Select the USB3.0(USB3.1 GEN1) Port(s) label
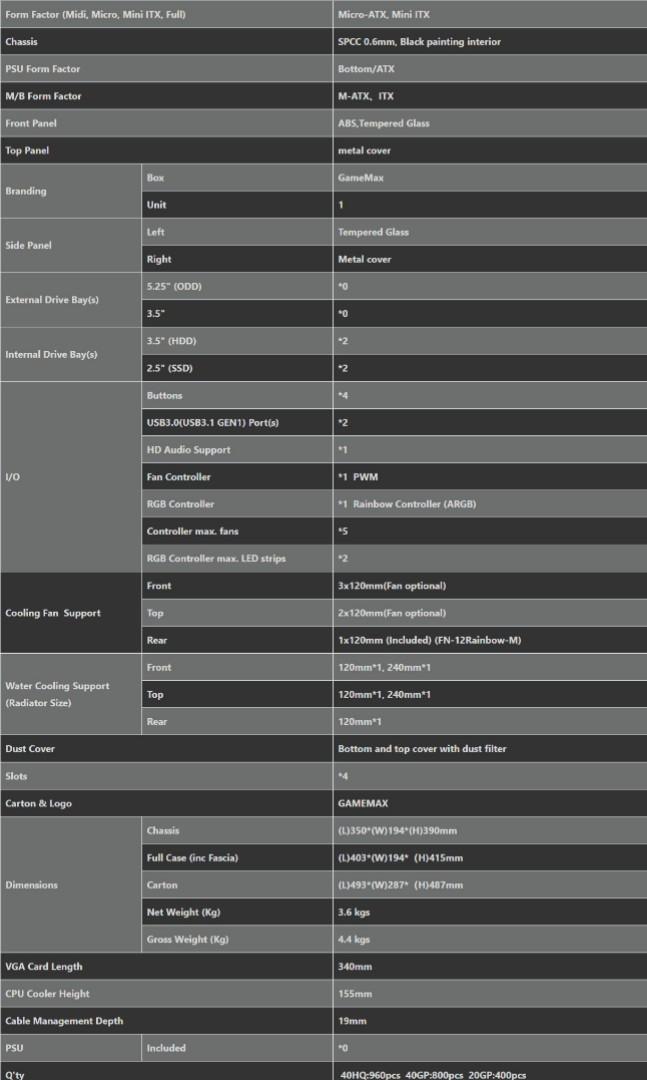This screenshot has width=647, height=1080. tap(212, 423)
